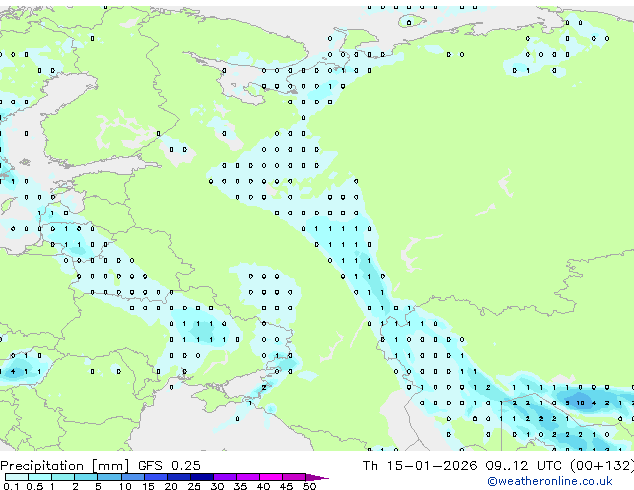This screenshot has width=634, height=490.
Task: Pick the 45–50 mm magenta legend swatch
Action: [x=294, y=477]
